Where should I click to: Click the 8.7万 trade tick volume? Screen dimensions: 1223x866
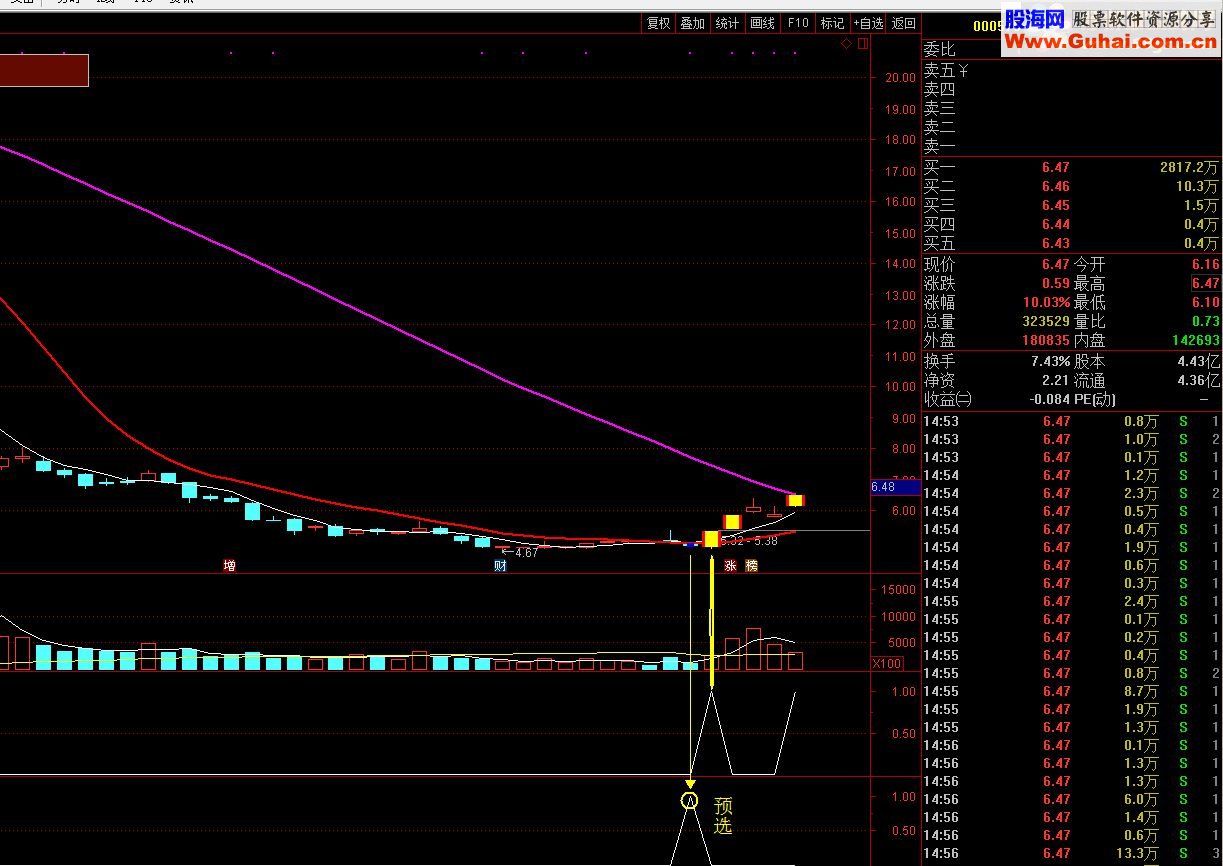tap(1141, 691)
